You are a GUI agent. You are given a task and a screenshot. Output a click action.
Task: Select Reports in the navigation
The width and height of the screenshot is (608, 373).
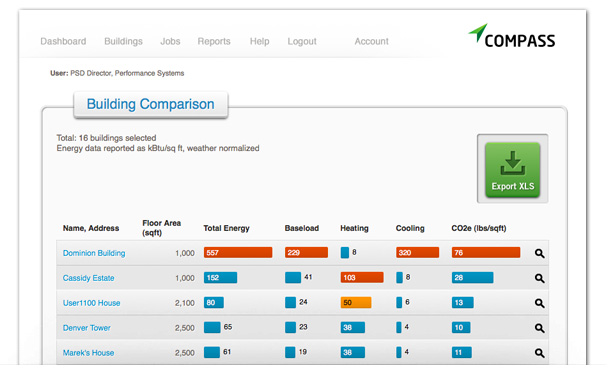click(x=214, y=41)
